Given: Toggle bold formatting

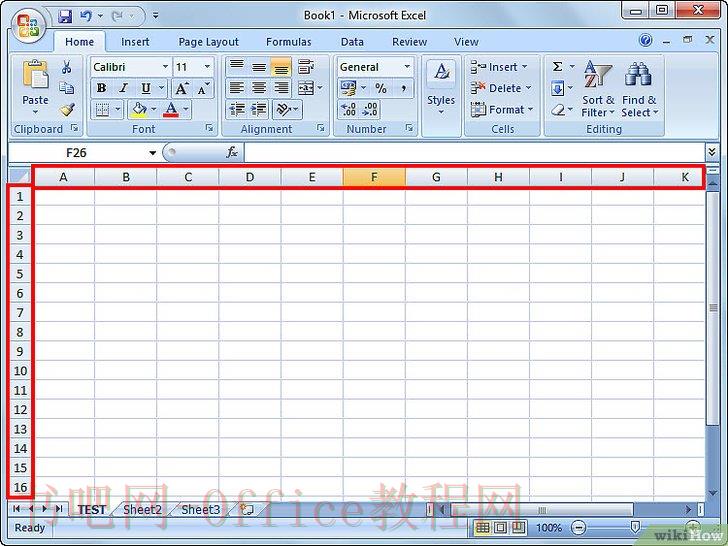Looking at the screenshot, I should click(101, 88).
